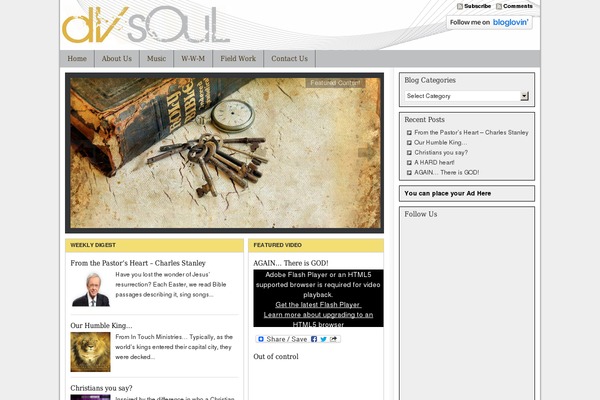Screen dimensions: 600x400
Task: Click the dropdown arrow of Select Category
Action: (524, 96)
